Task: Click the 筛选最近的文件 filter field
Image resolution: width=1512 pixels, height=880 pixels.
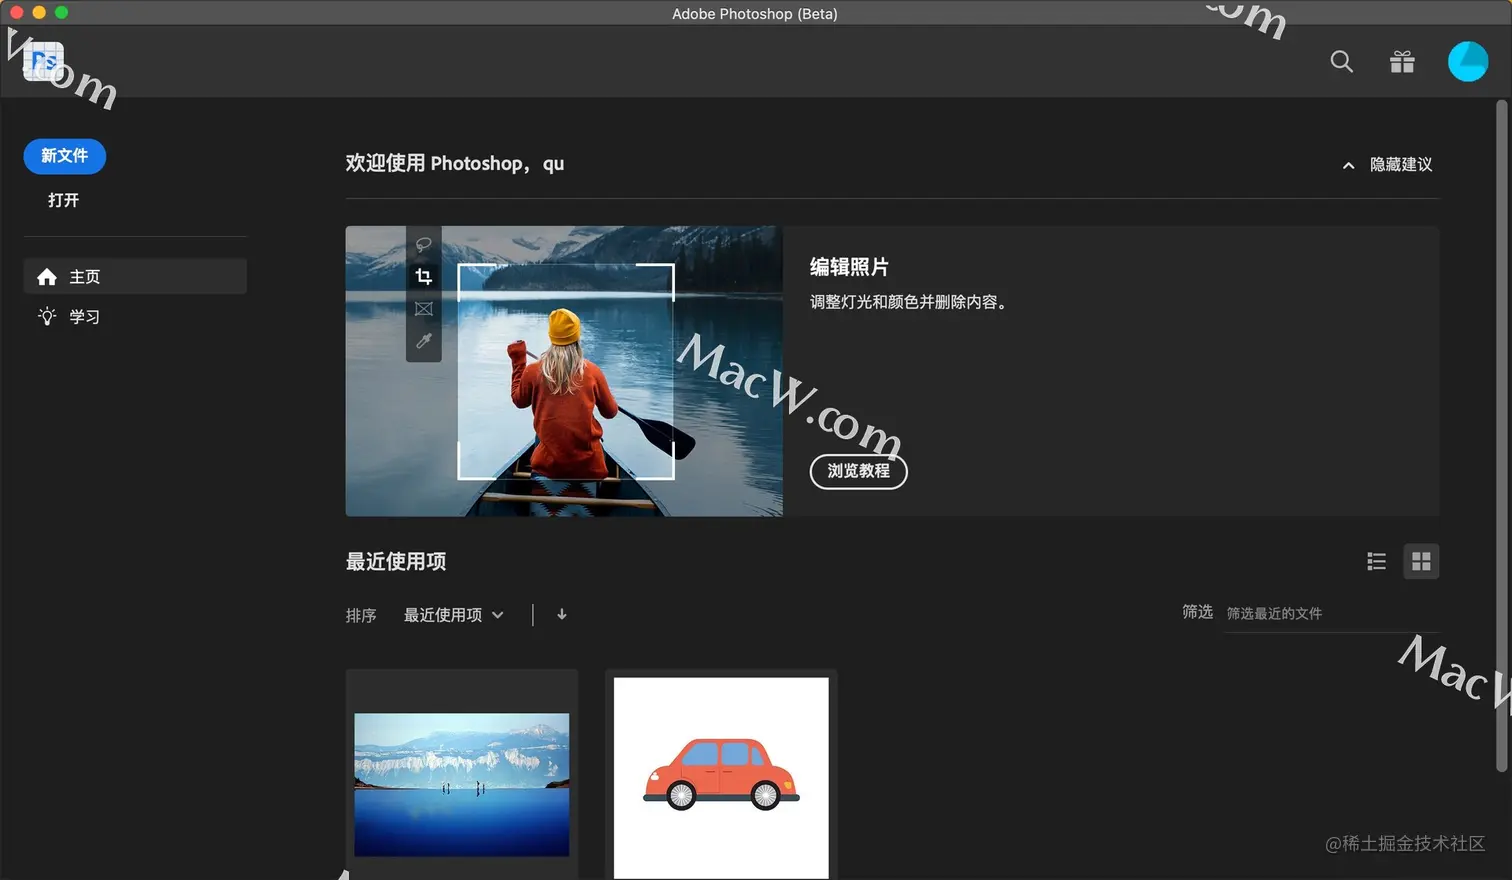Action: (1332, 614)
